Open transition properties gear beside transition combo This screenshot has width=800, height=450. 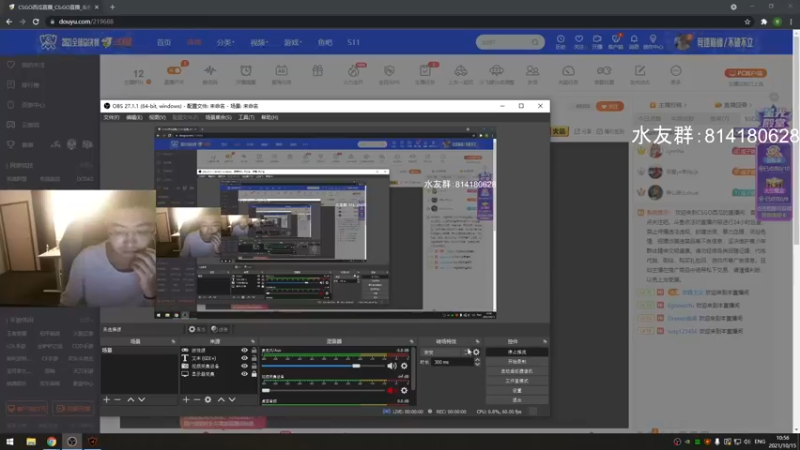click(476, 352)
